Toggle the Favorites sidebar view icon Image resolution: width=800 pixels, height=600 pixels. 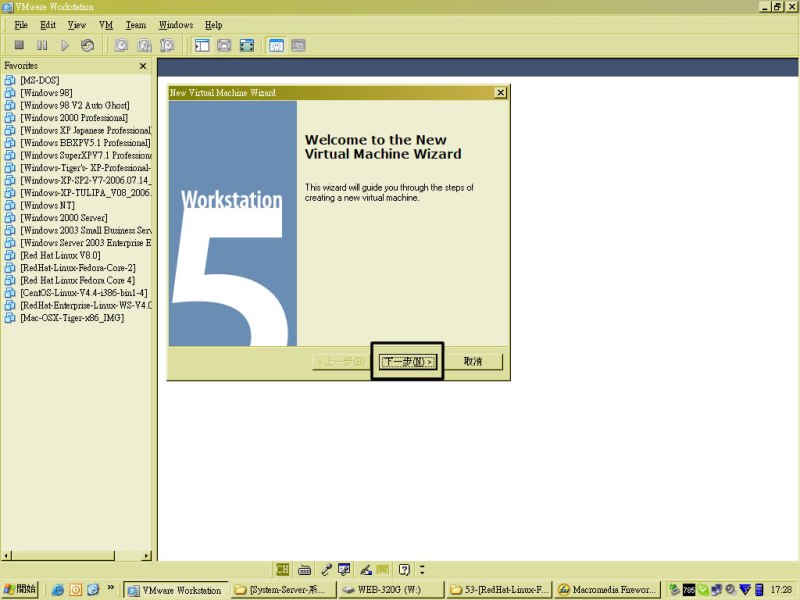201,45
